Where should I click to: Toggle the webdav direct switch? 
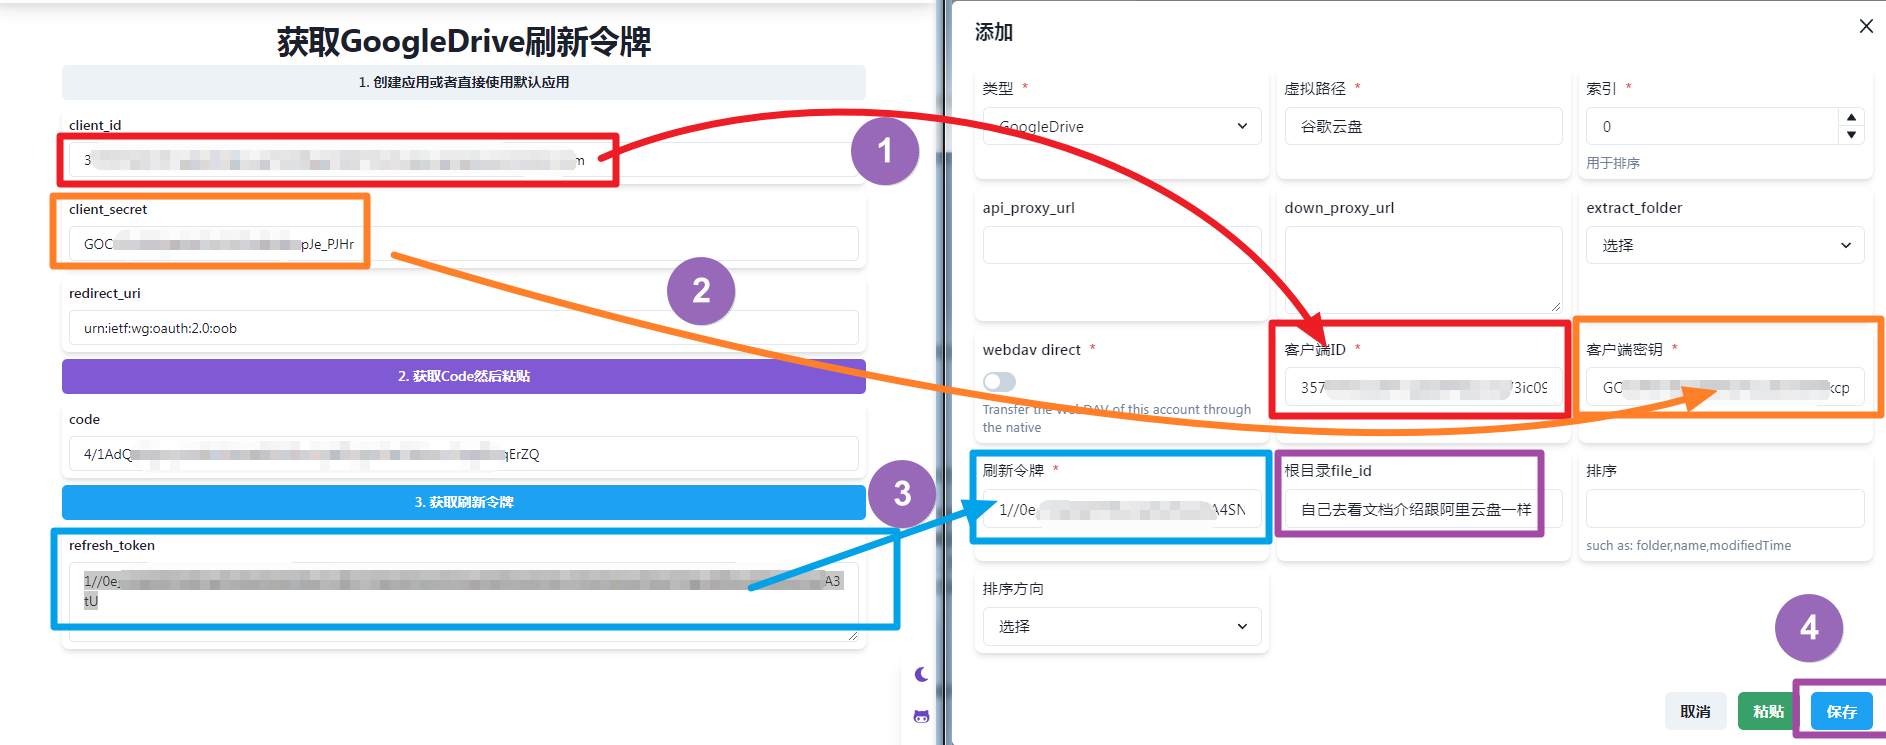coord(999,382)
